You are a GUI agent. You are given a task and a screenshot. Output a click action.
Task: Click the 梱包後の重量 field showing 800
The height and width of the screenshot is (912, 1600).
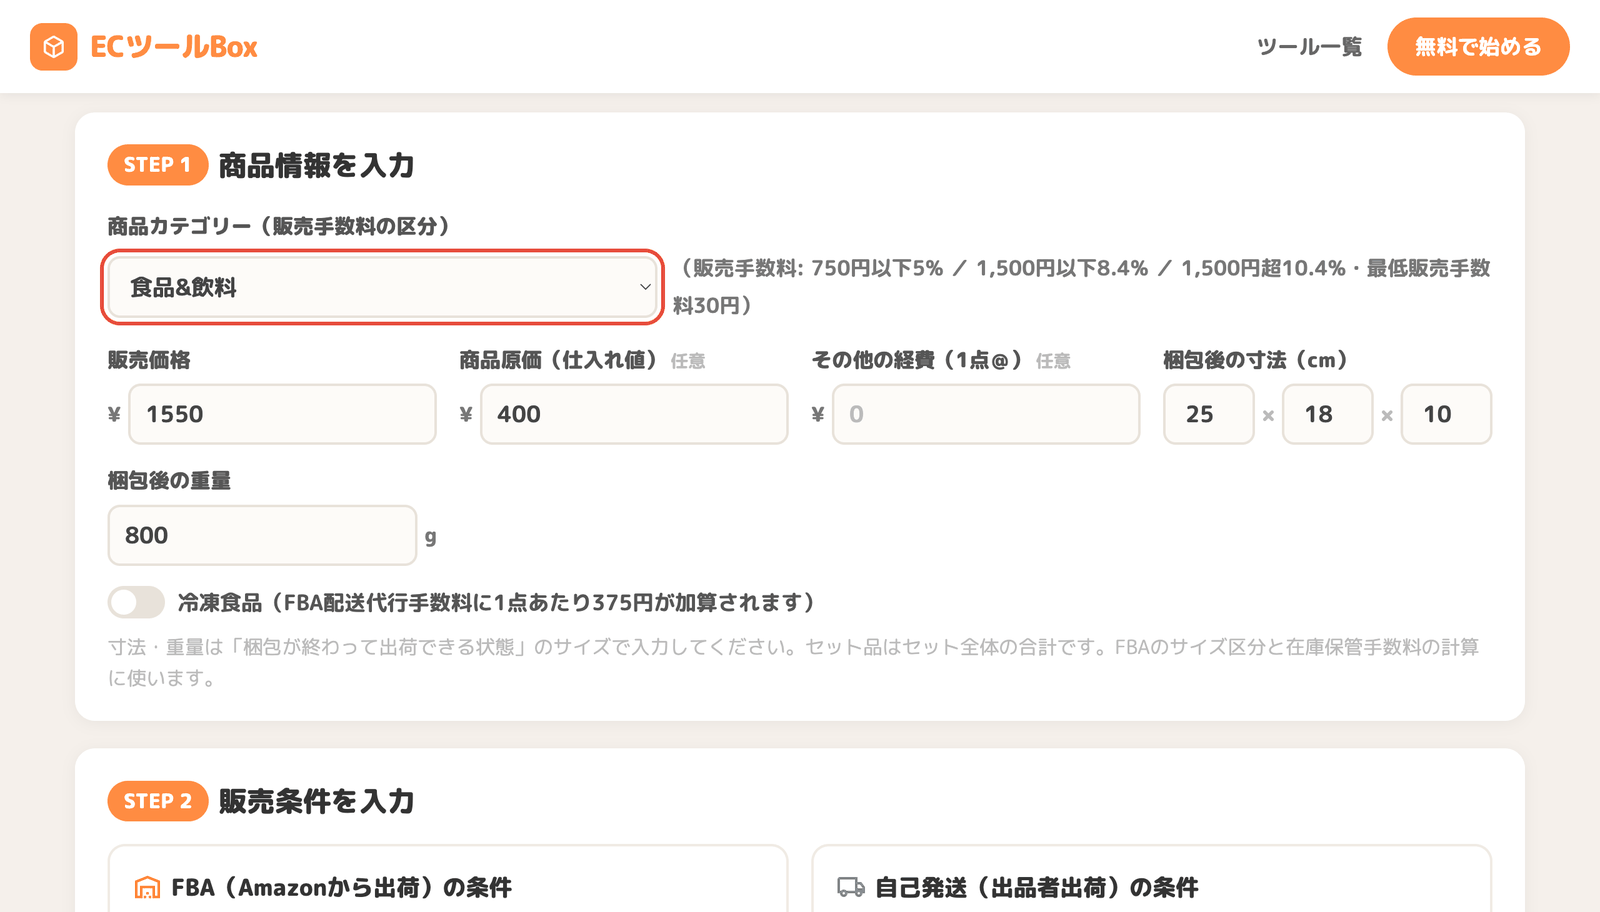[x=262, y=535]
